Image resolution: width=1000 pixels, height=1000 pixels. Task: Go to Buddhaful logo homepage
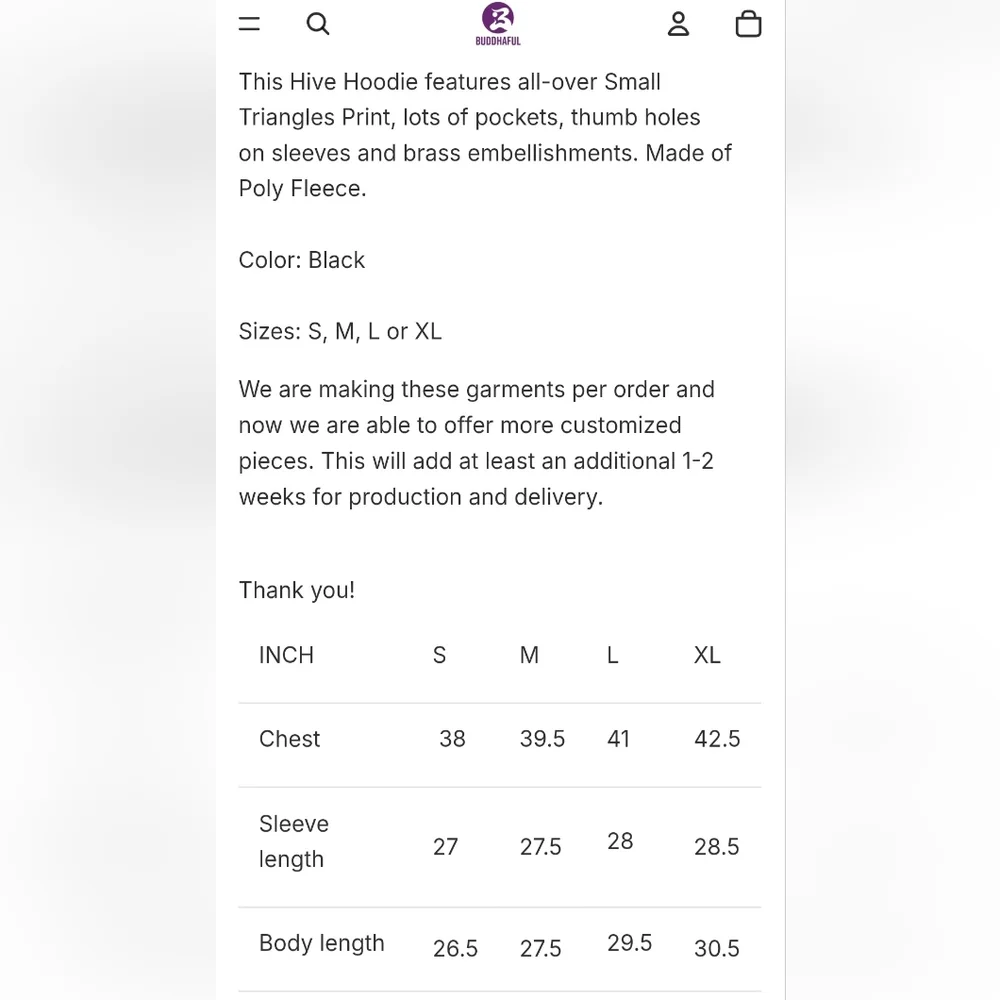tap(498, 24)
